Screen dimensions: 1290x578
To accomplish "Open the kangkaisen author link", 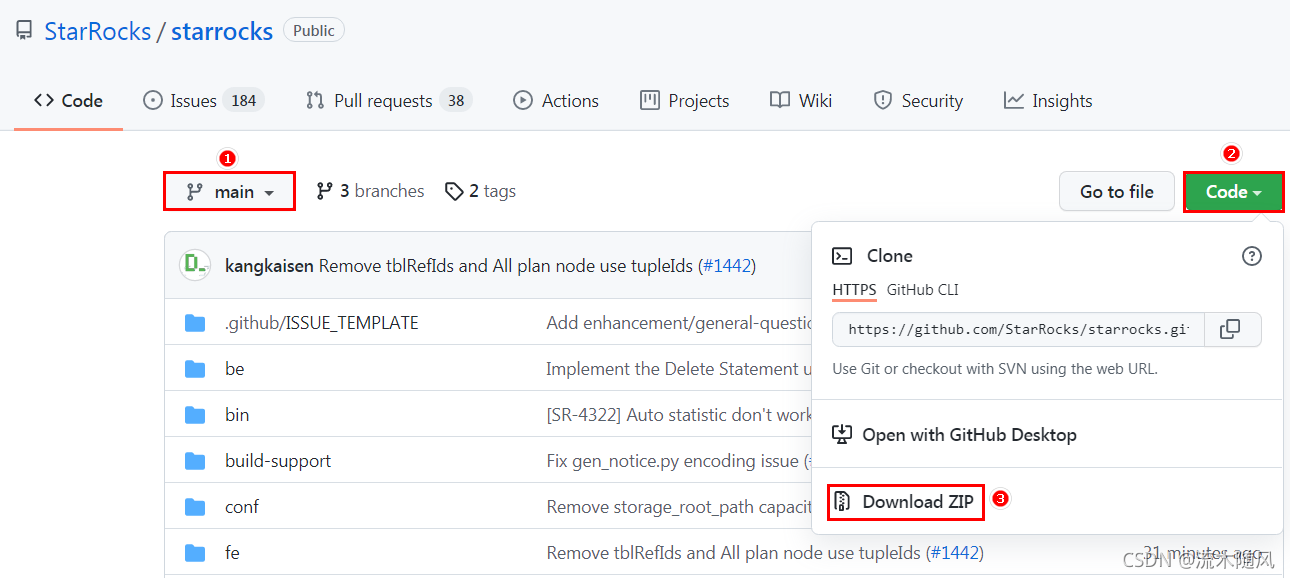I will click(x=270, y=266).
